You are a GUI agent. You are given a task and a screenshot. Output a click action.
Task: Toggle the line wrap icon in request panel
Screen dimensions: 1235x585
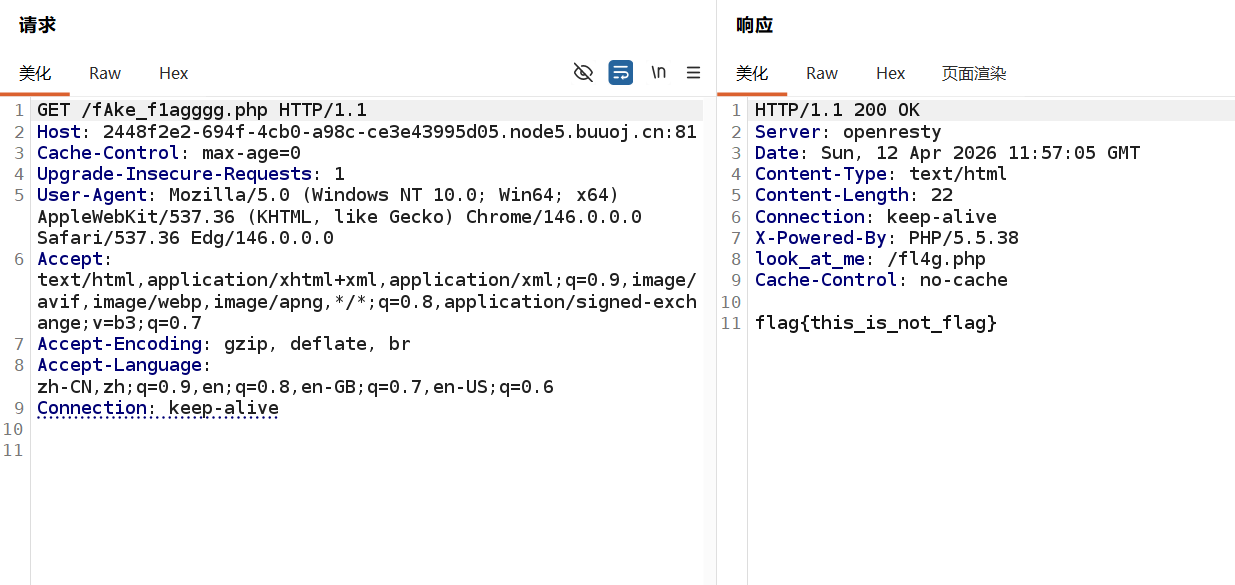[x=621, y=72]
